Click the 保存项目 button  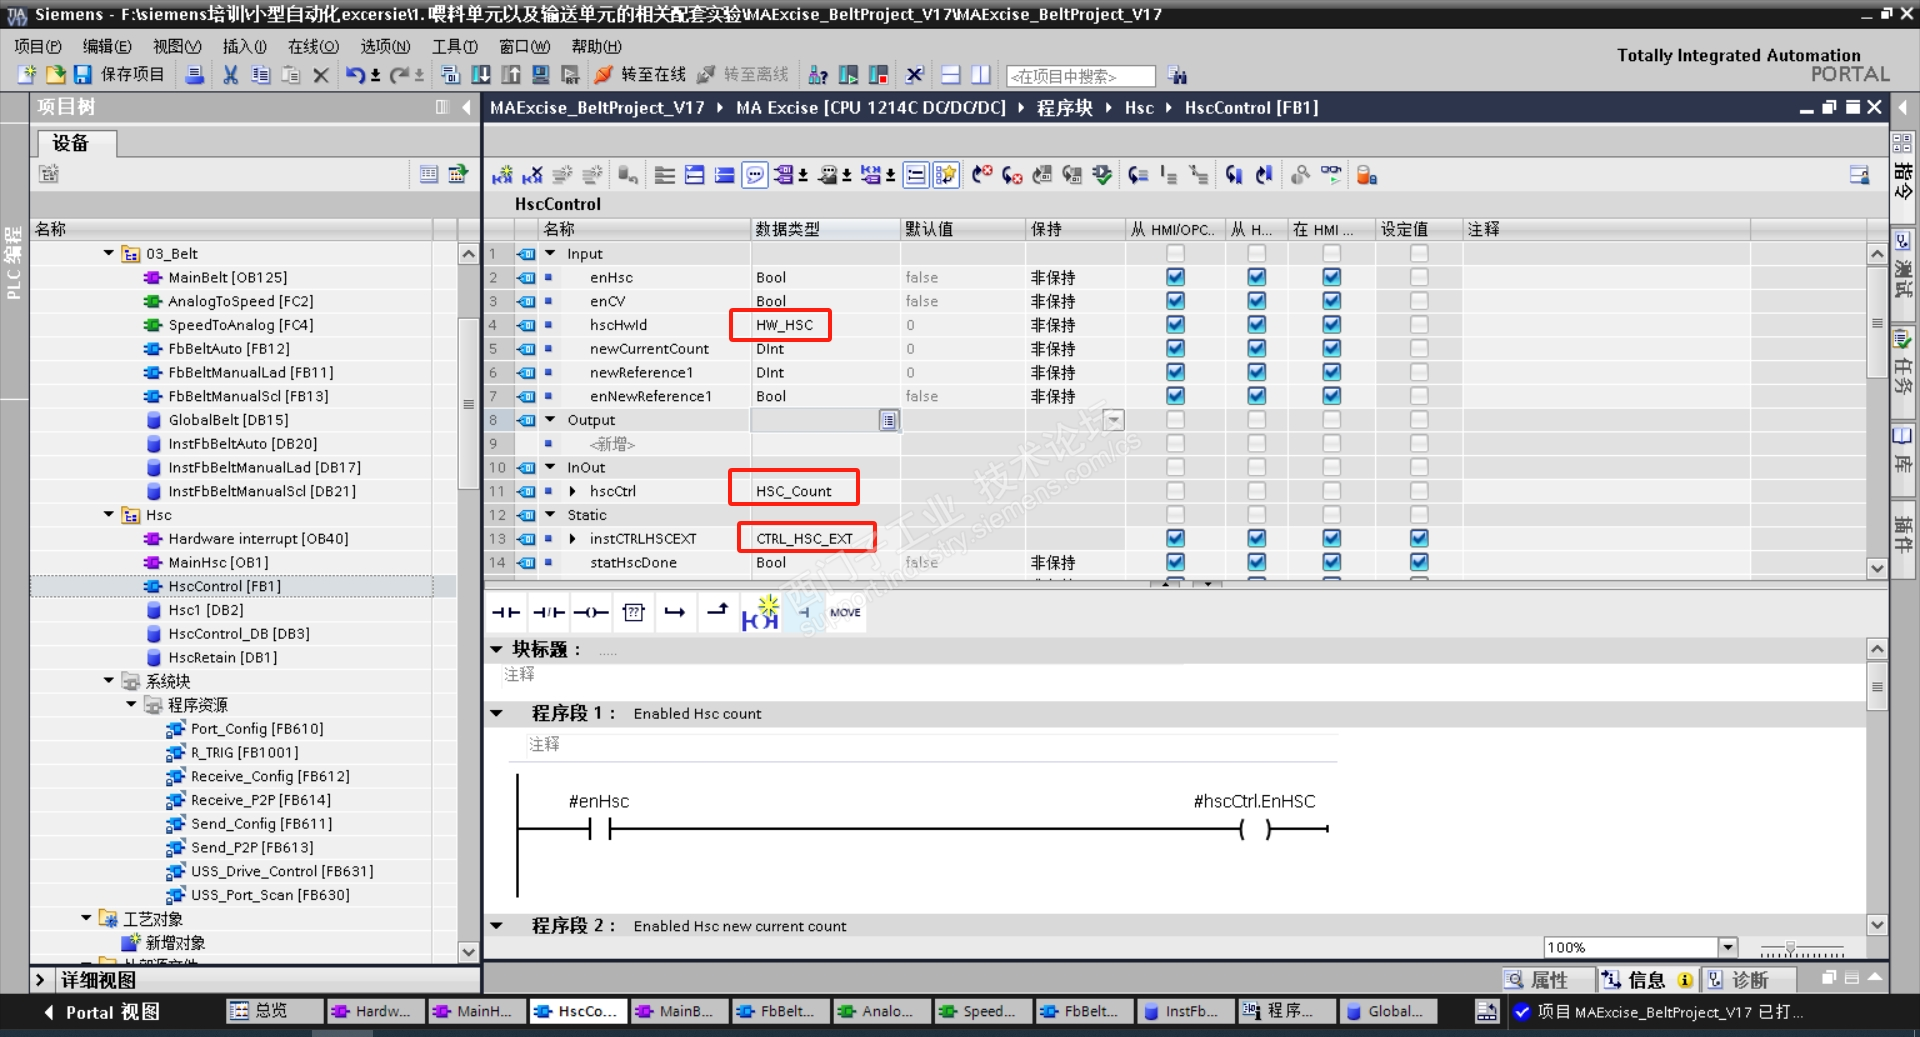click(119, 75)
